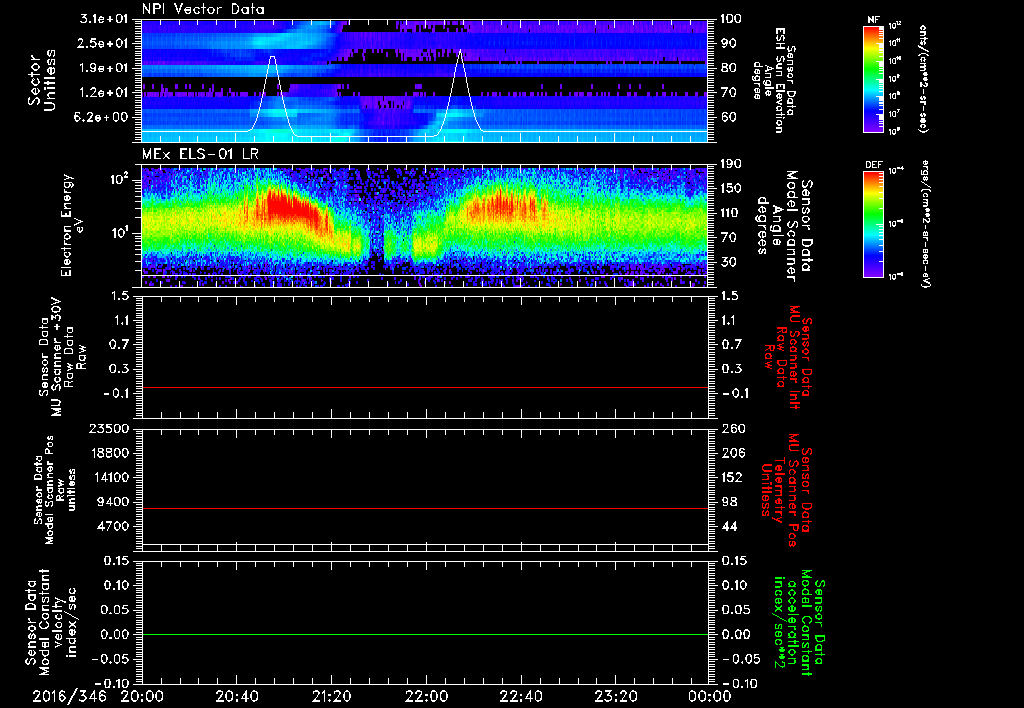The width and height of the screenshot is (1024, 708).
Task: Click the DEF energy flux color bar
Action: coord(874,224)
